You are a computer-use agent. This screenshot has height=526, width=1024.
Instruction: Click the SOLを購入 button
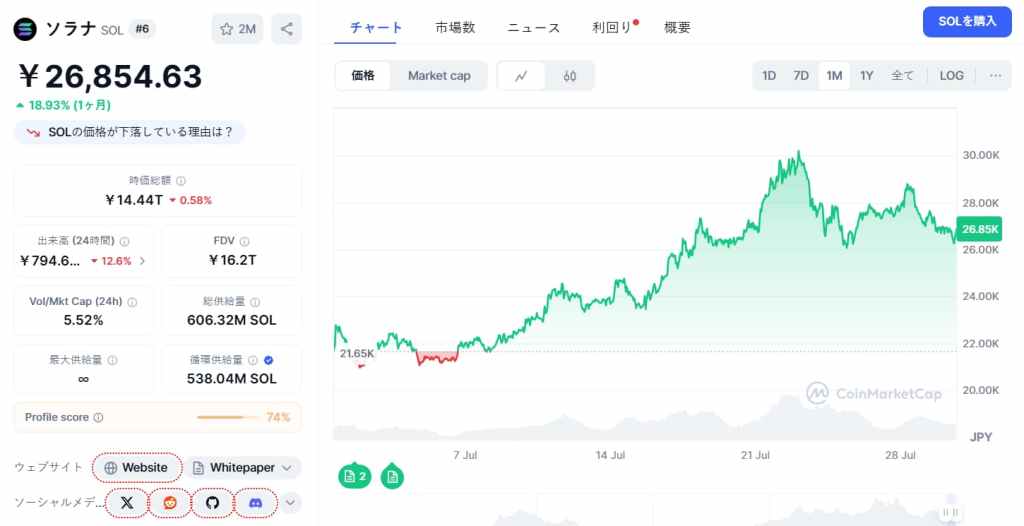[x=967, y=22]
